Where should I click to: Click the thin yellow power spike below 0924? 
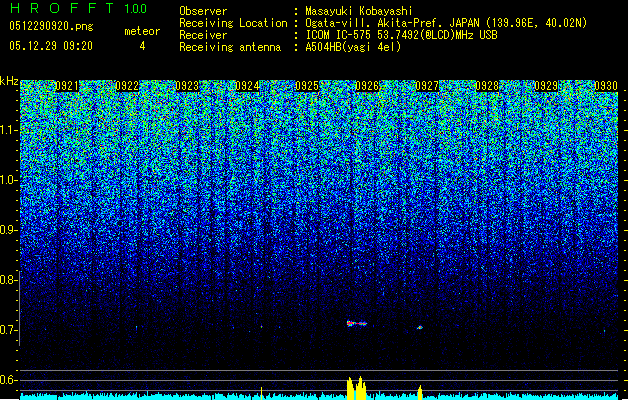[x=262, y=393]
